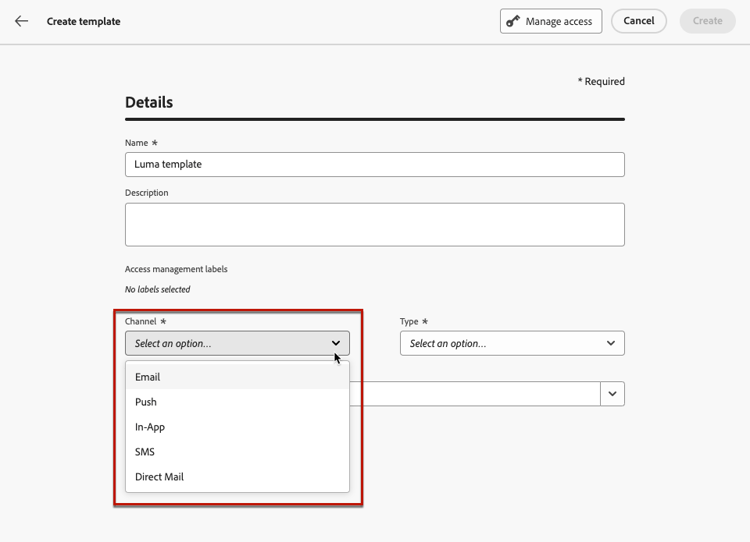Open Manage access dialog
Screen dimensions: 750x542
point(551,21)
